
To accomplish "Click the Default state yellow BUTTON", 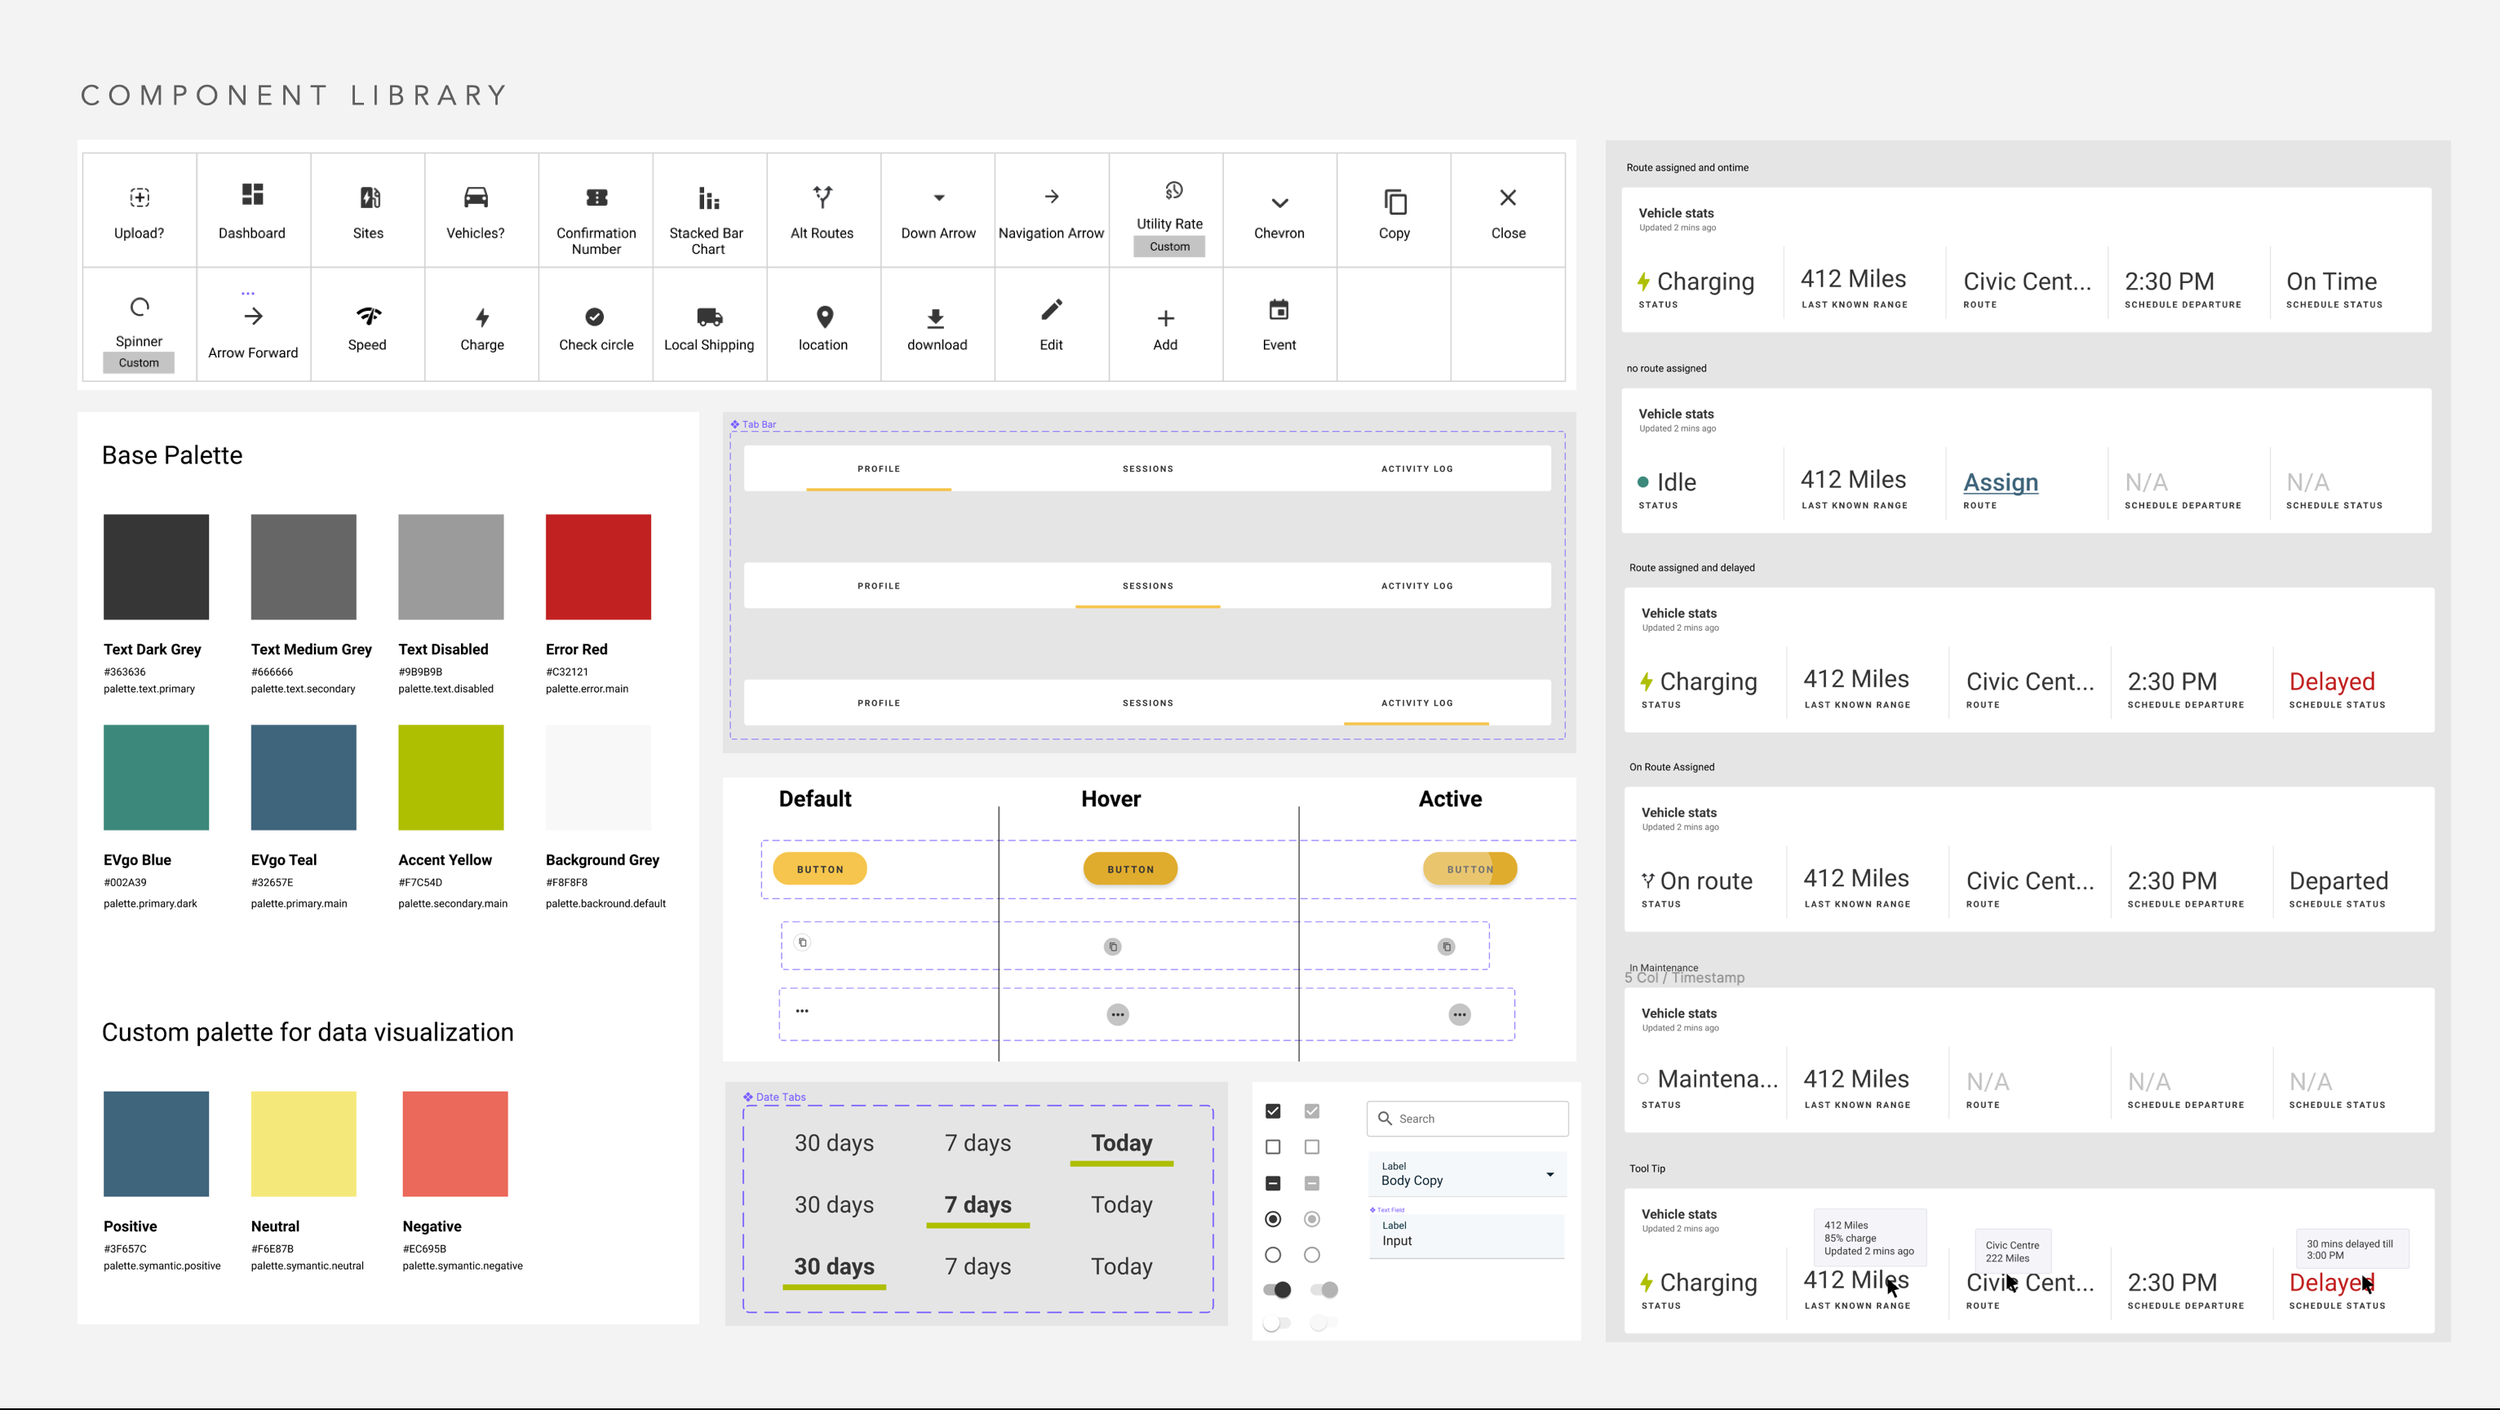I will pyautogui.click(x=820, y=869).
